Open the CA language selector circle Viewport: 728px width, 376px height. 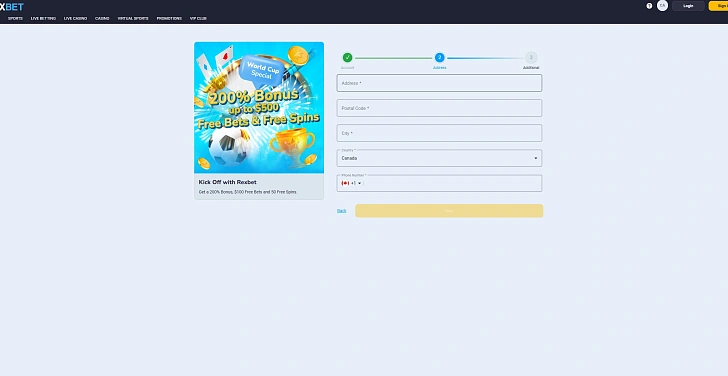click(x=663, y=6)
